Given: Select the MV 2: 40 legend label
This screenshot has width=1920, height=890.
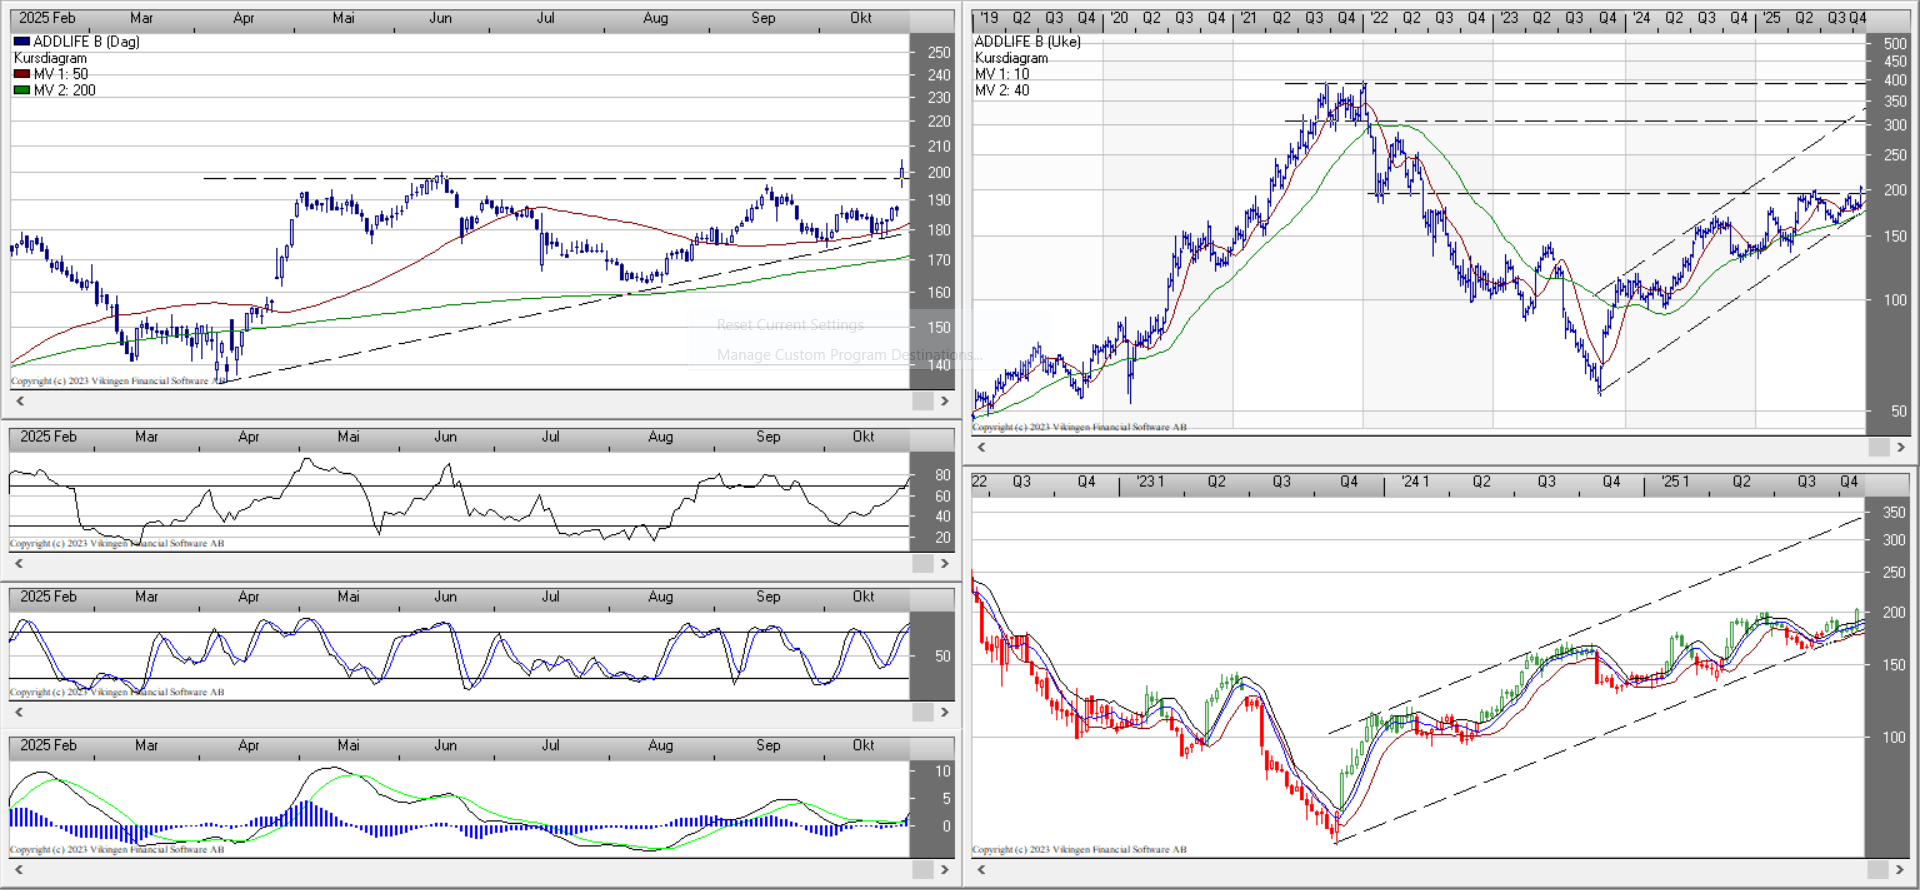Looking at the screenshot, I should 1001,90.
